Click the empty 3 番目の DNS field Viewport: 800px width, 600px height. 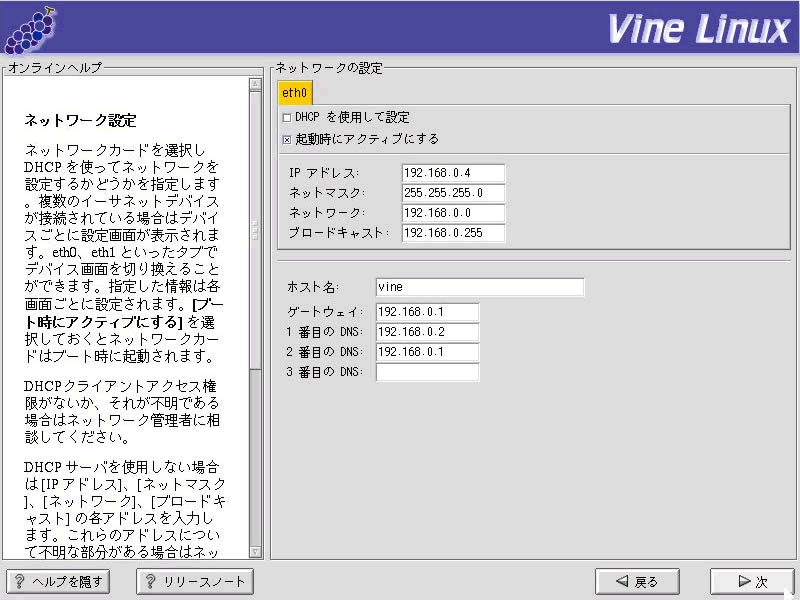(427, 372)
